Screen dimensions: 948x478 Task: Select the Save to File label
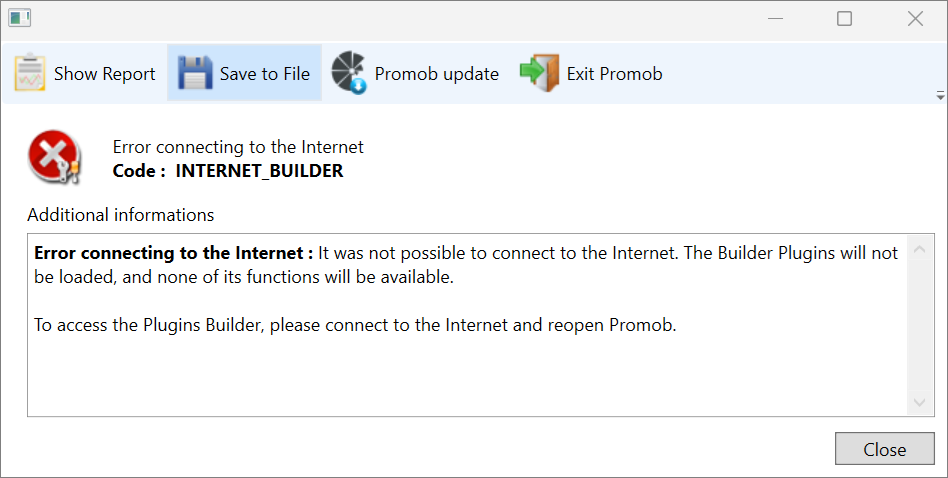(x=265, y=74)
